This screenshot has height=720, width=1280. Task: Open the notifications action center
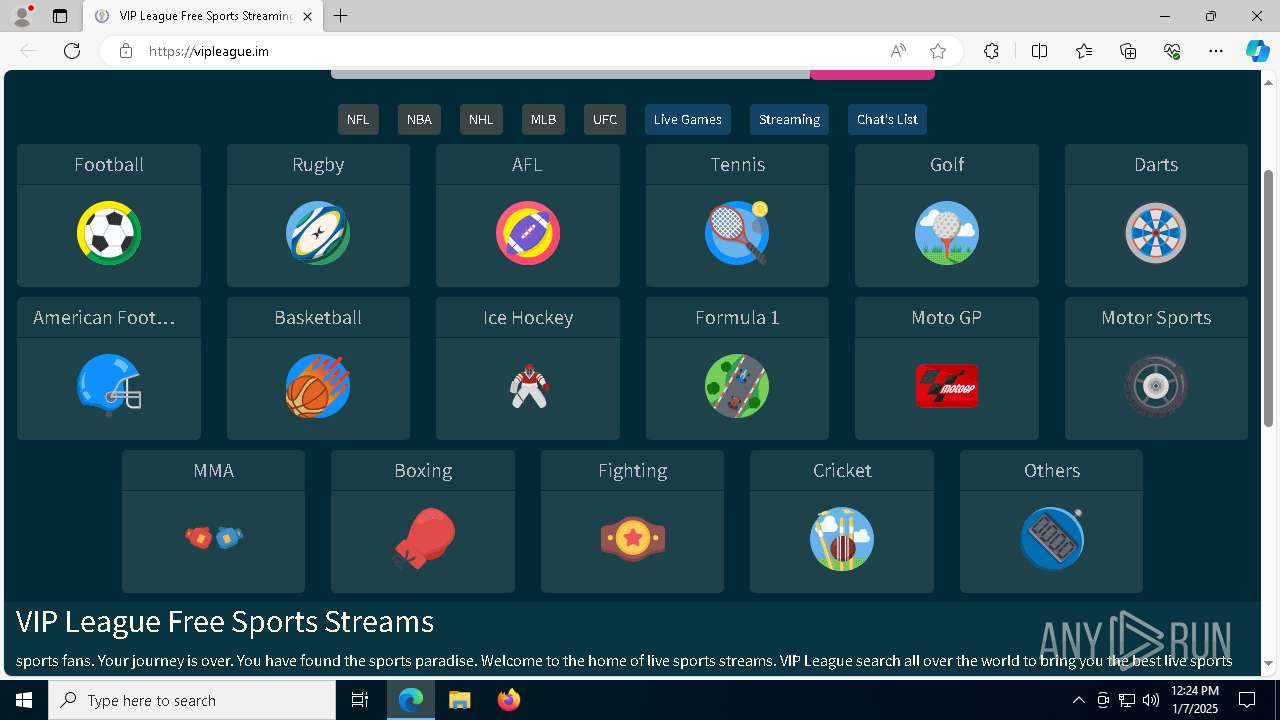coord(1247,700)
